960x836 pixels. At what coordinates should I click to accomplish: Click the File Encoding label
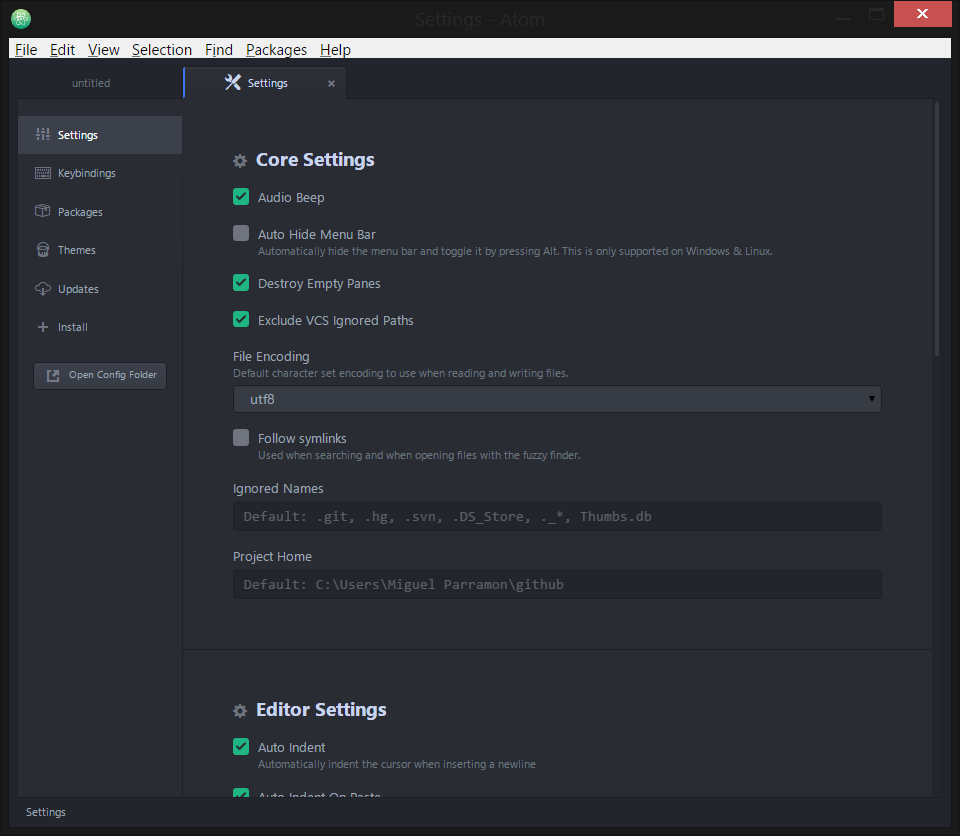coord(271,356)
